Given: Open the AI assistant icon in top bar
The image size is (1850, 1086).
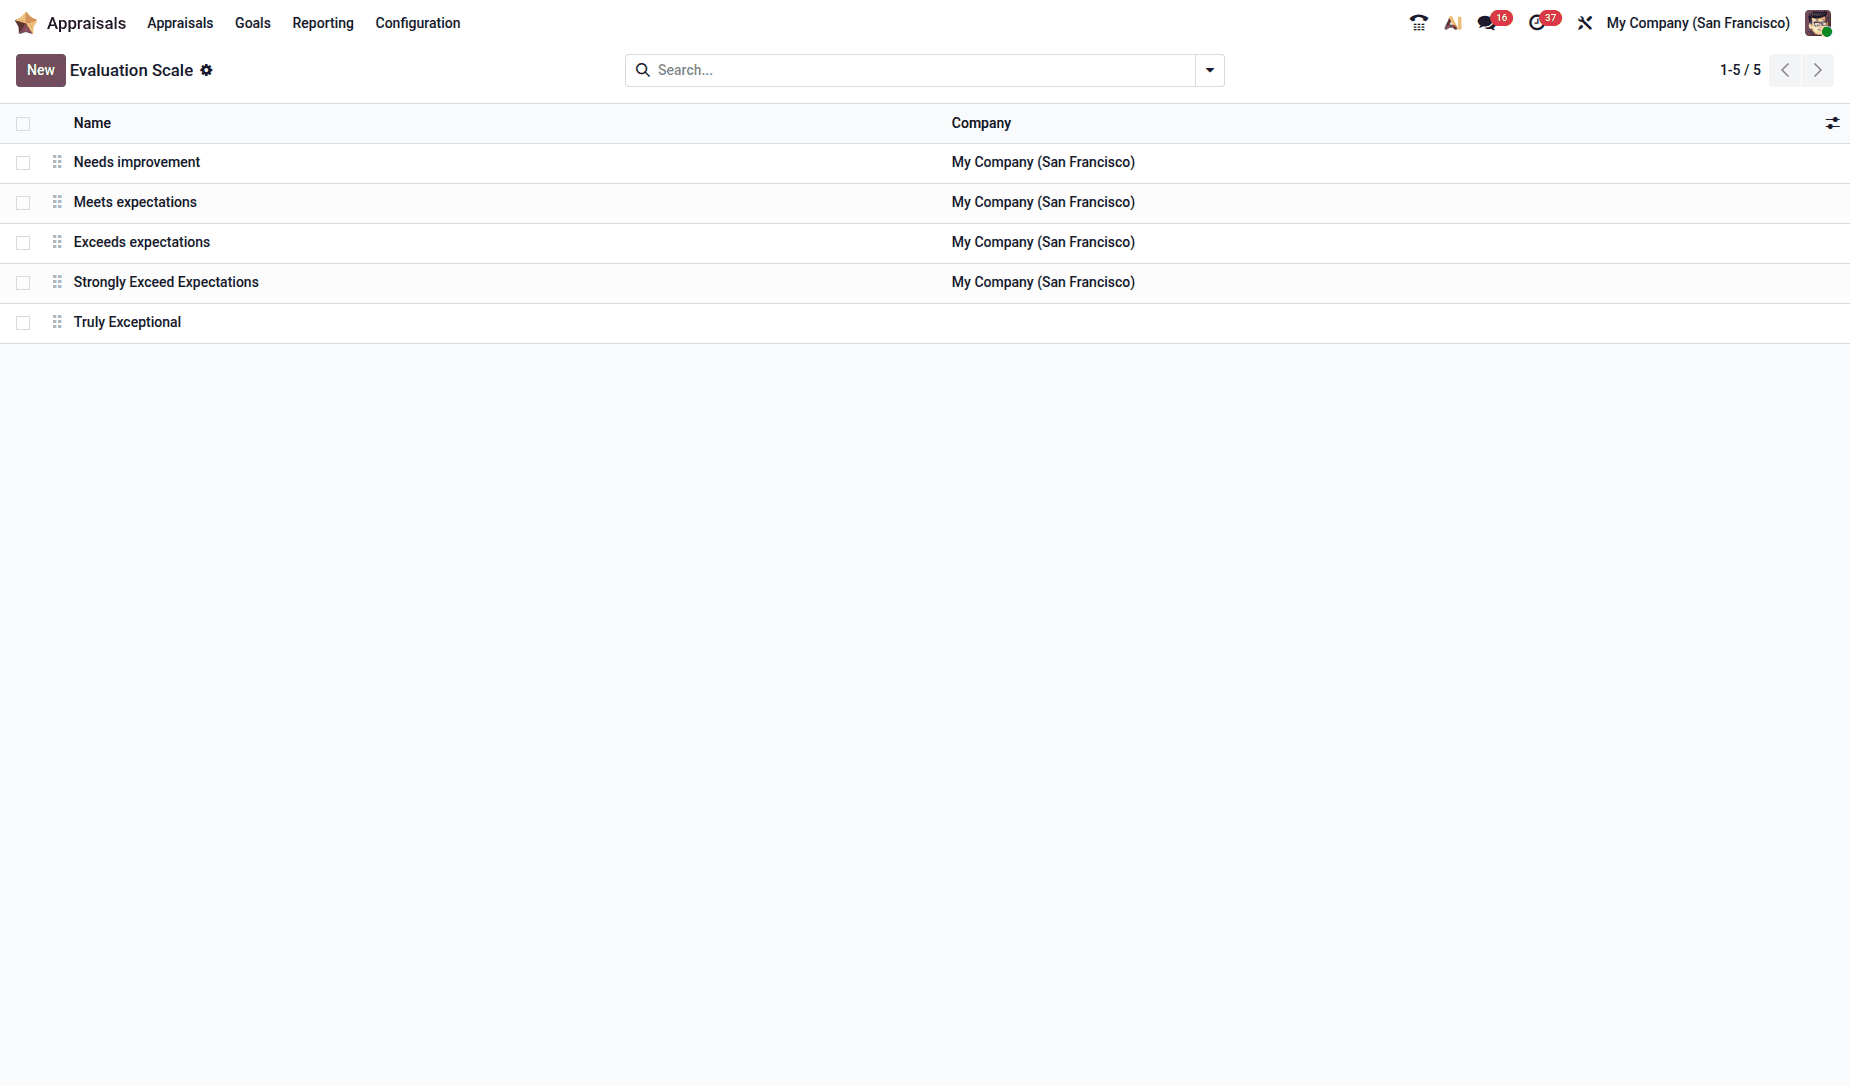Looking at the screenshot, I should tap(1453, 23).
